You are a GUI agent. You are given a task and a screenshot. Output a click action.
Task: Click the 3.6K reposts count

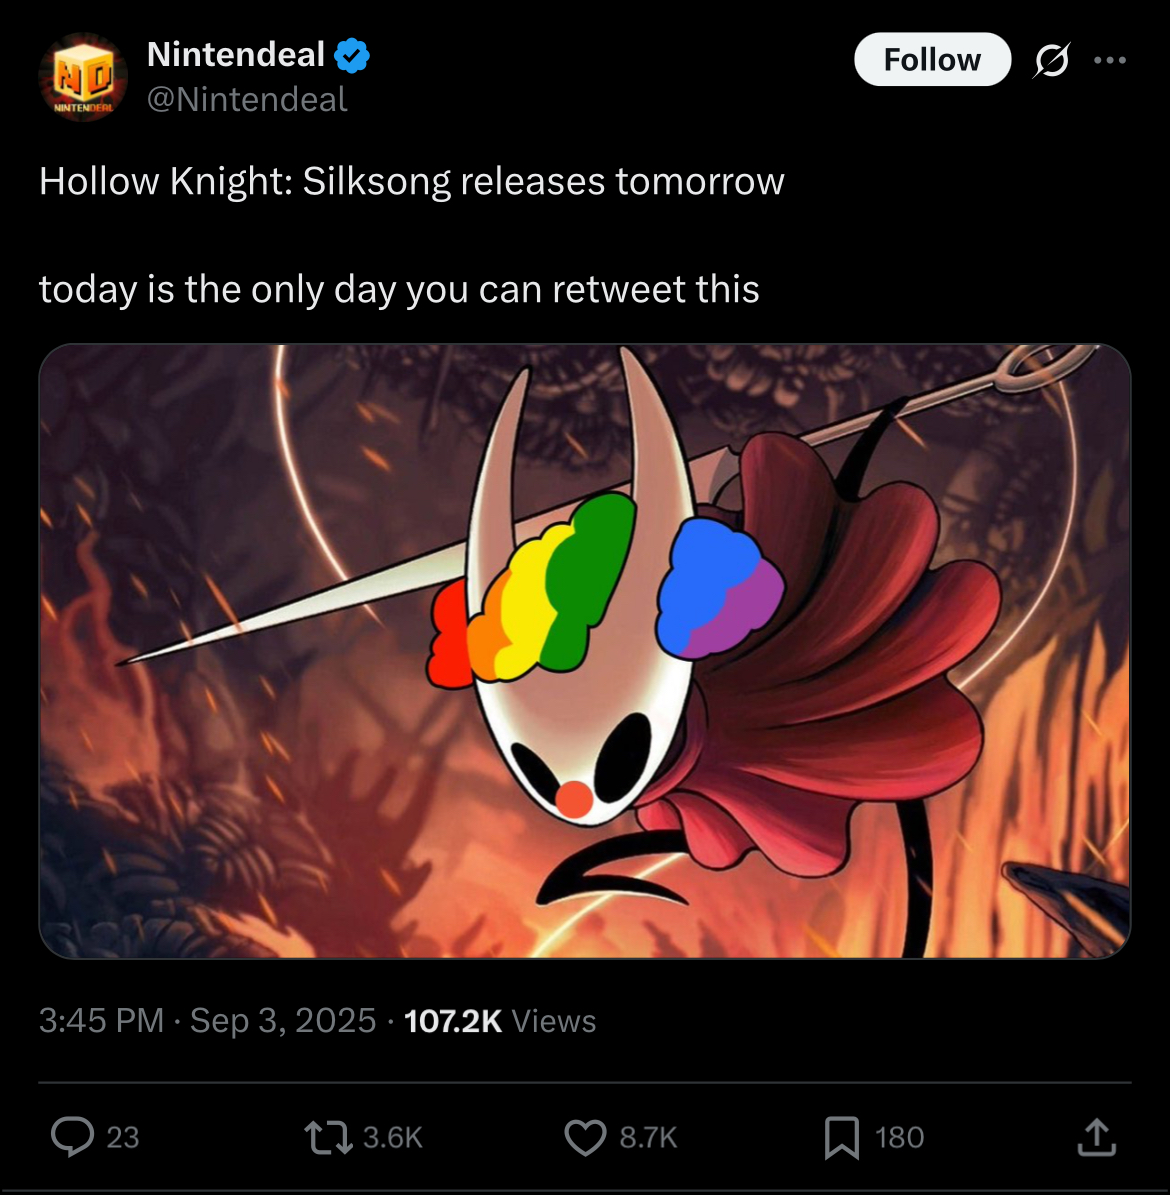(x=392, y=1137)
